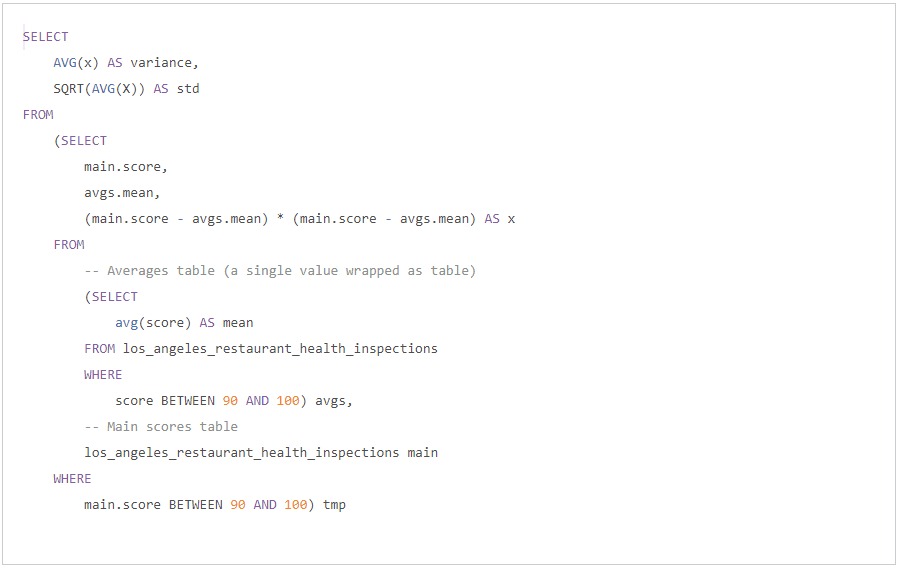Click the orange 100 before 'avgs,'
The height and width of the screenshot is (570, 901).
[x=288, y=401]
